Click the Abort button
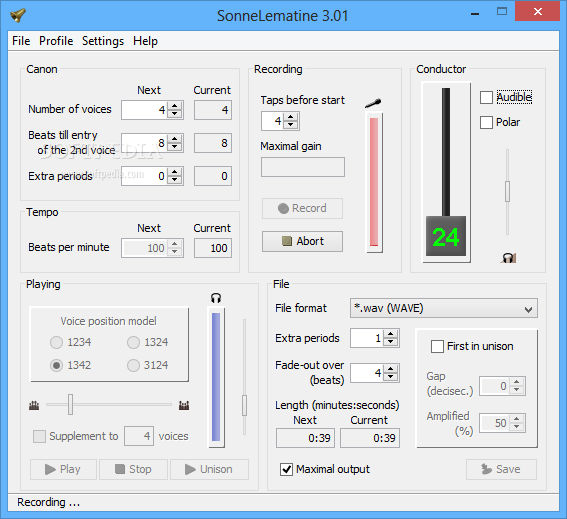This screenshot has height=519, width=567. pyautogui.click(x=302, y=241)
